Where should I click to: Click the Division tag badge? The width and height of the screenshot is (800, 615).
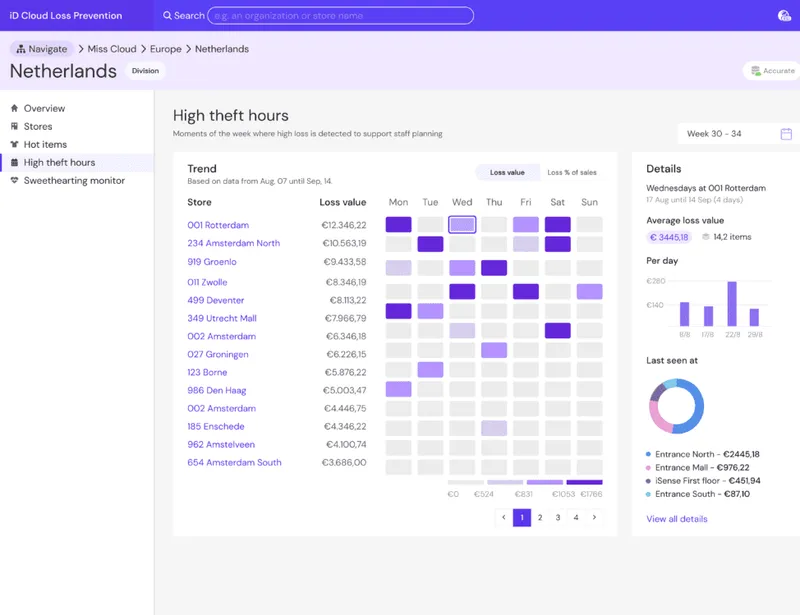[x=145, y=71]
